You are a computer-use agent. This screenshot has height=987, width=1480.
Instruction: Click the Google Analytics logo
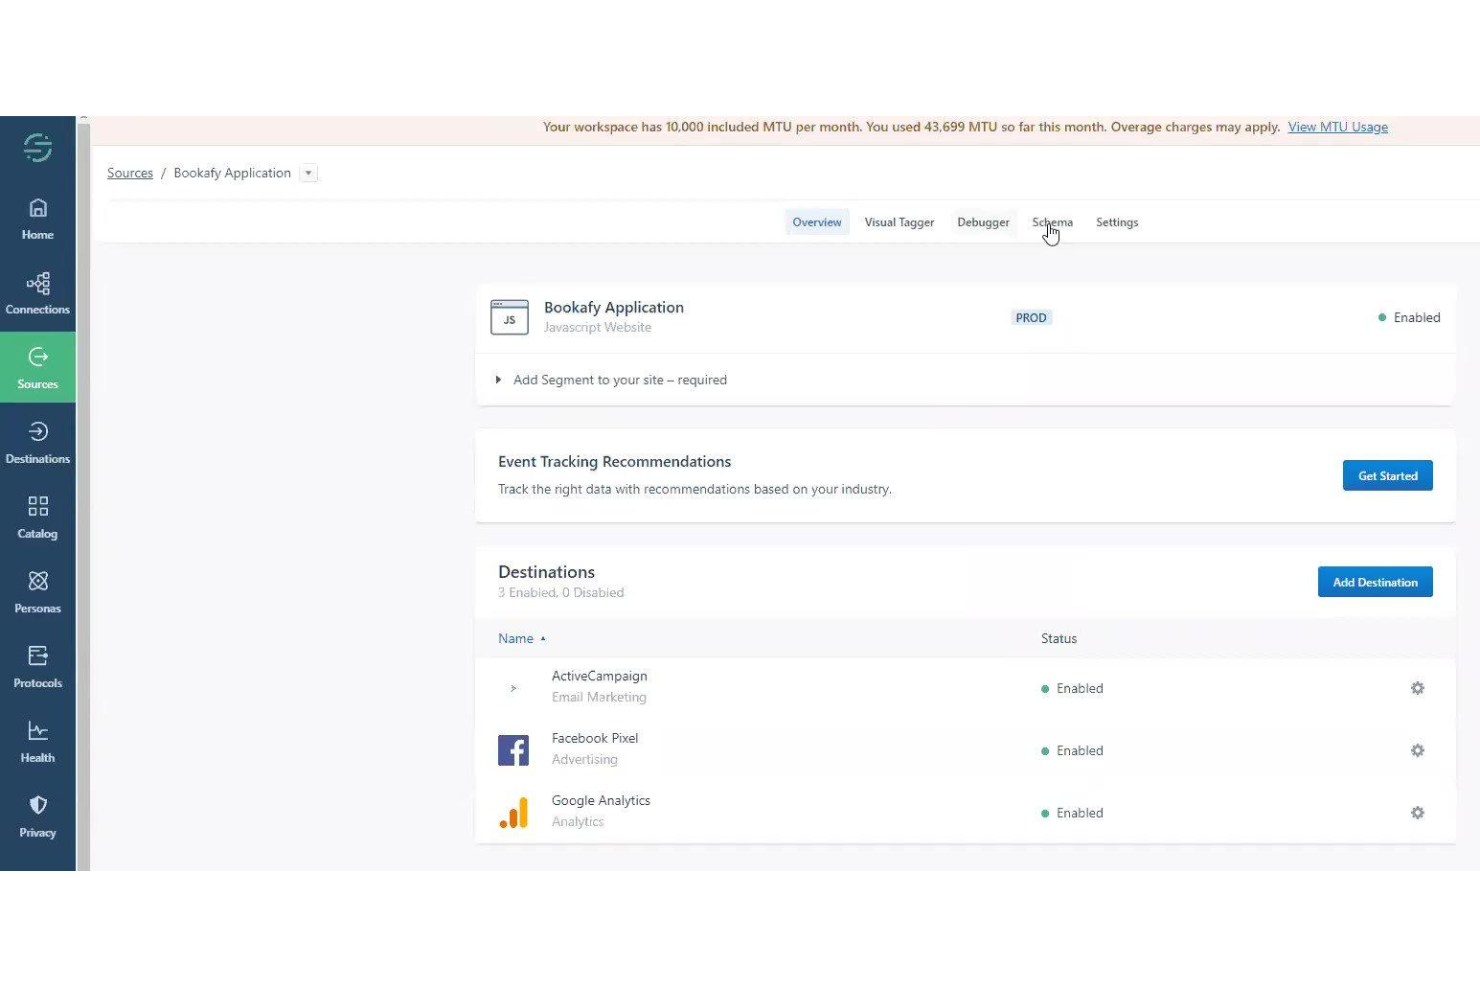pos(514,812)
